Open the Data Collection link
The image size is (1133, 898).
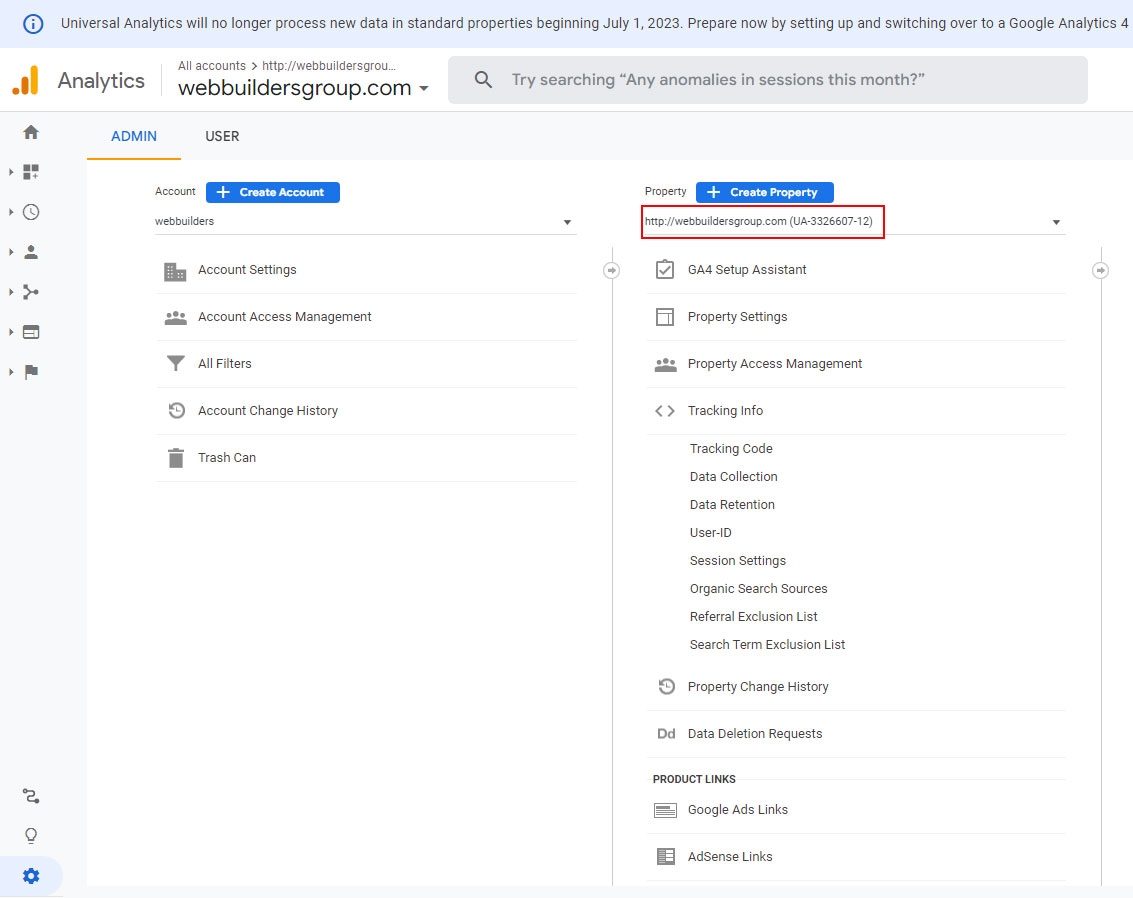733,477
